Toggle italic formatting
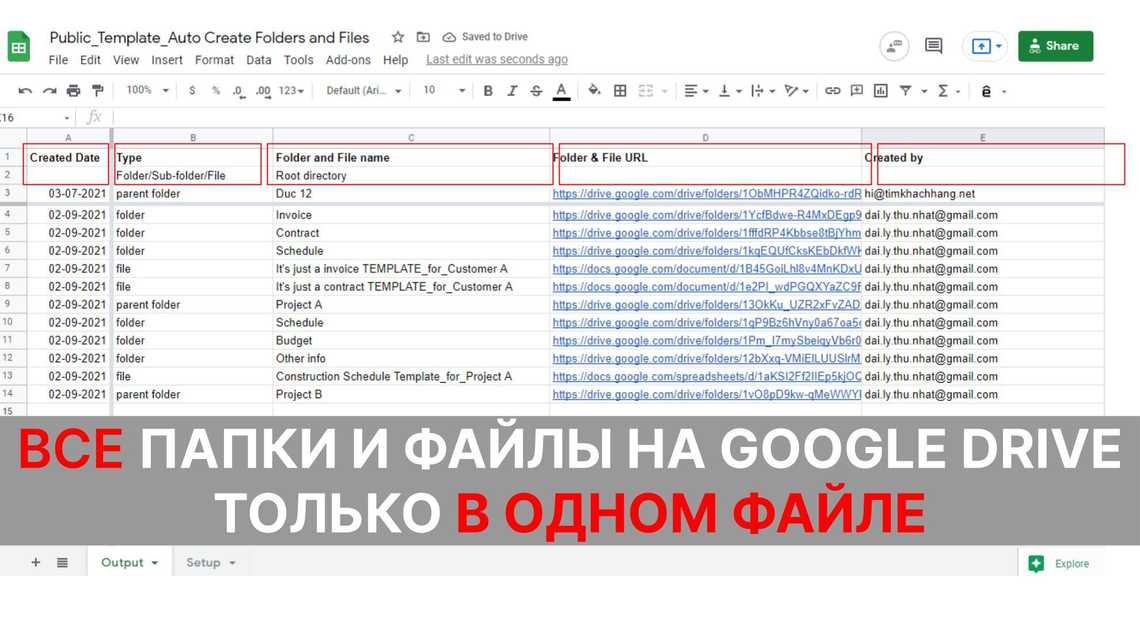Screen dimensions: 1140x622 coord(512,91)
